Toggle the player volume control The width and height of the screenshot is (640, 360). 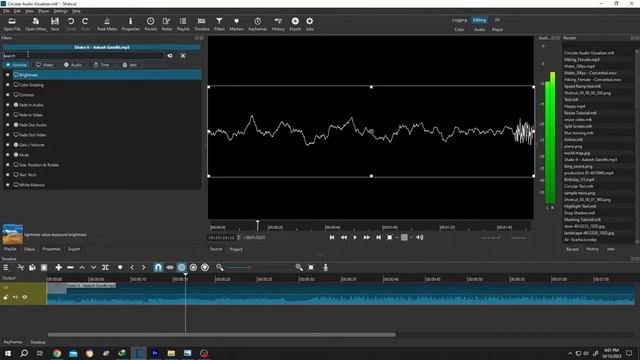420,237
